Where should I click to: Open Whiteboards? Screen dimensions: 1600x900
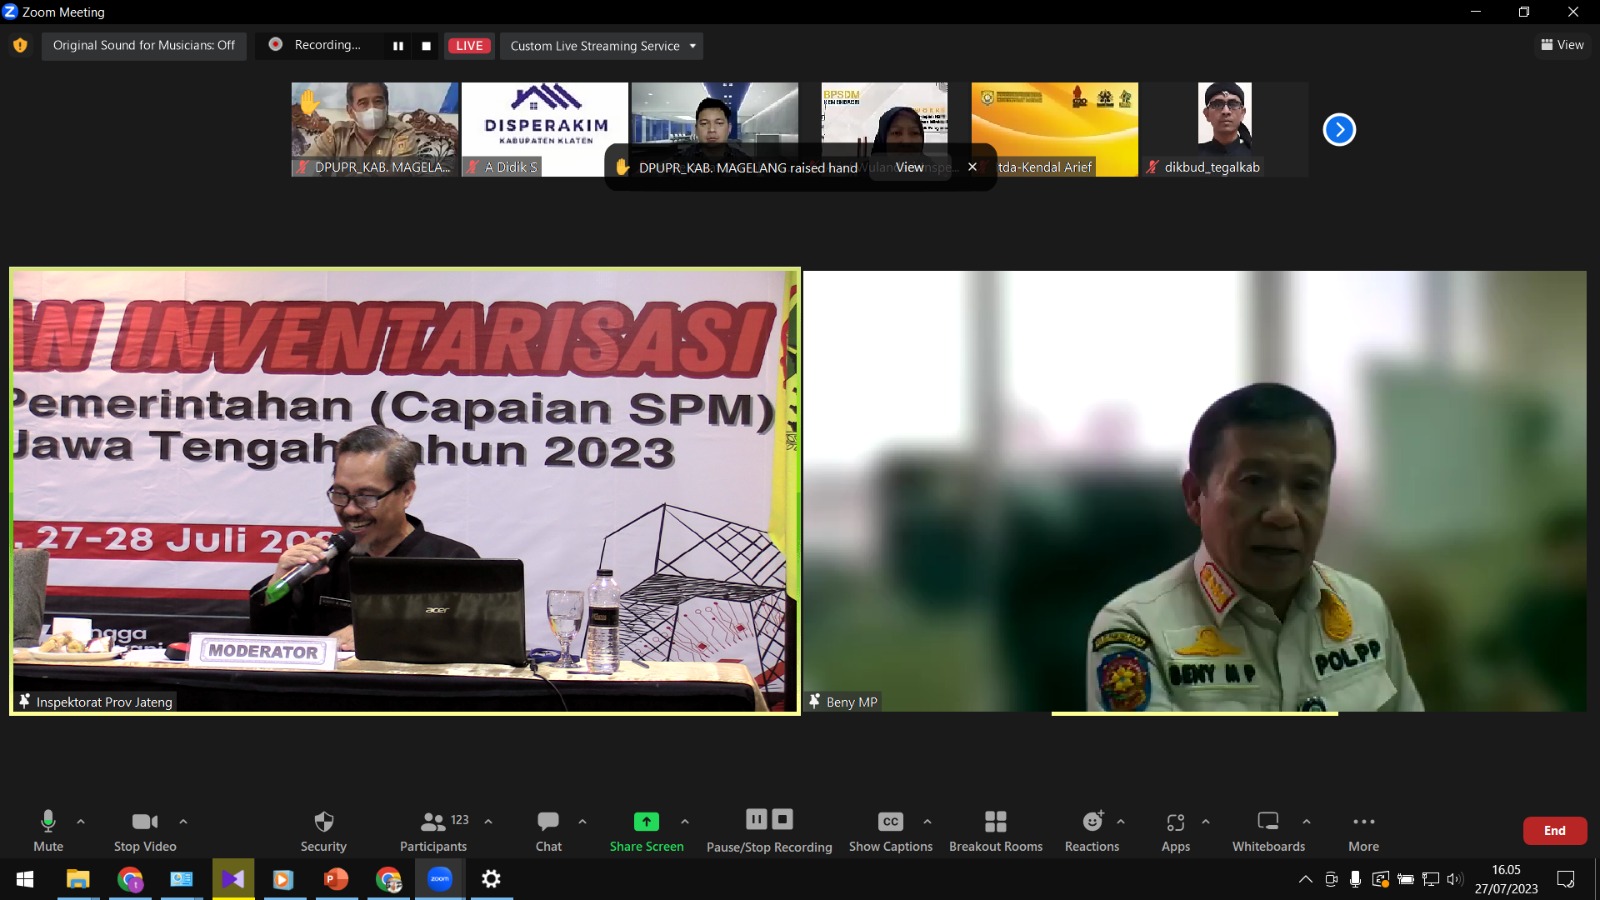coord(1268,831)
